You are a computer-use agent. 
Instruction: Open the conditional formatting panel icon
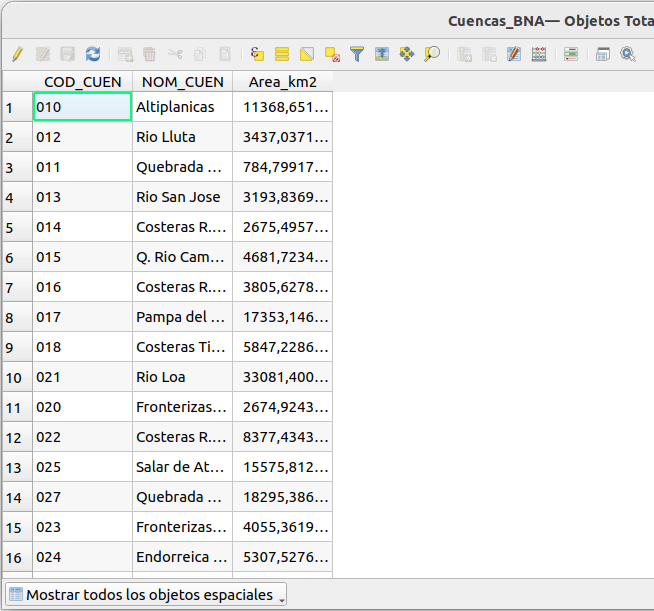pos(571,54)
